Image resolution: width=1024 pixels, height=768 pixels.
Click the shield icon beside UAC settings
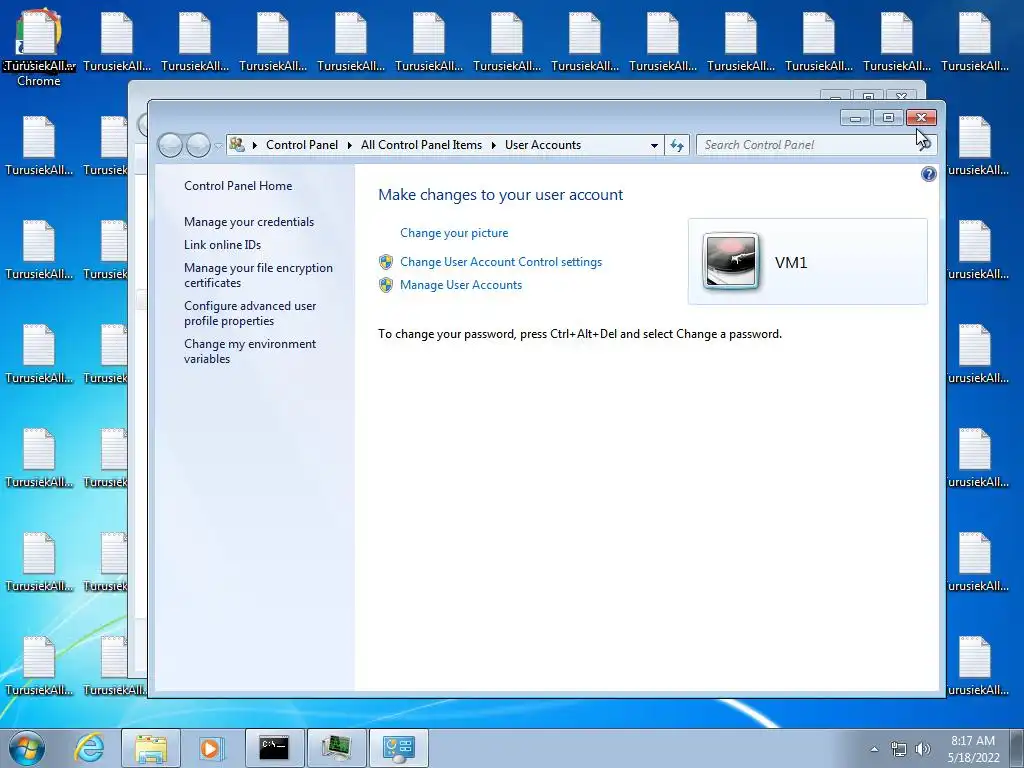pyautogui.click(x=386, y=262)
